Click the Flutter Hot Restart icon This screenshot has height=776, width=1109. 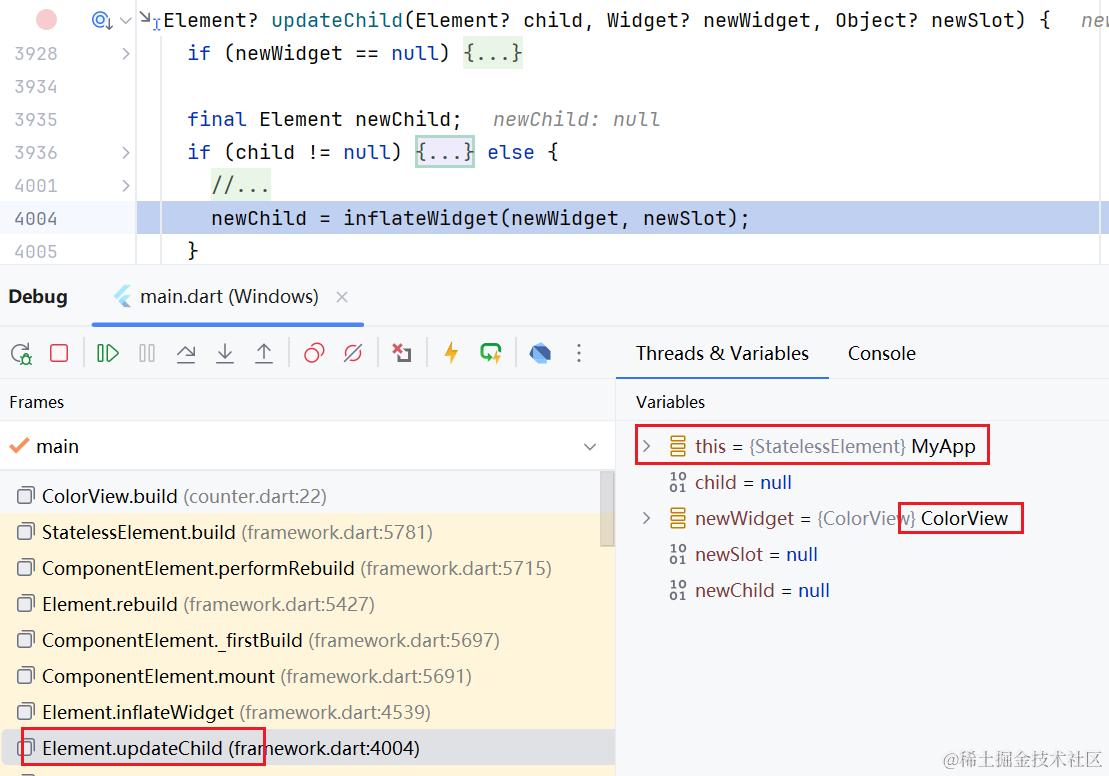tap(490, 353)
